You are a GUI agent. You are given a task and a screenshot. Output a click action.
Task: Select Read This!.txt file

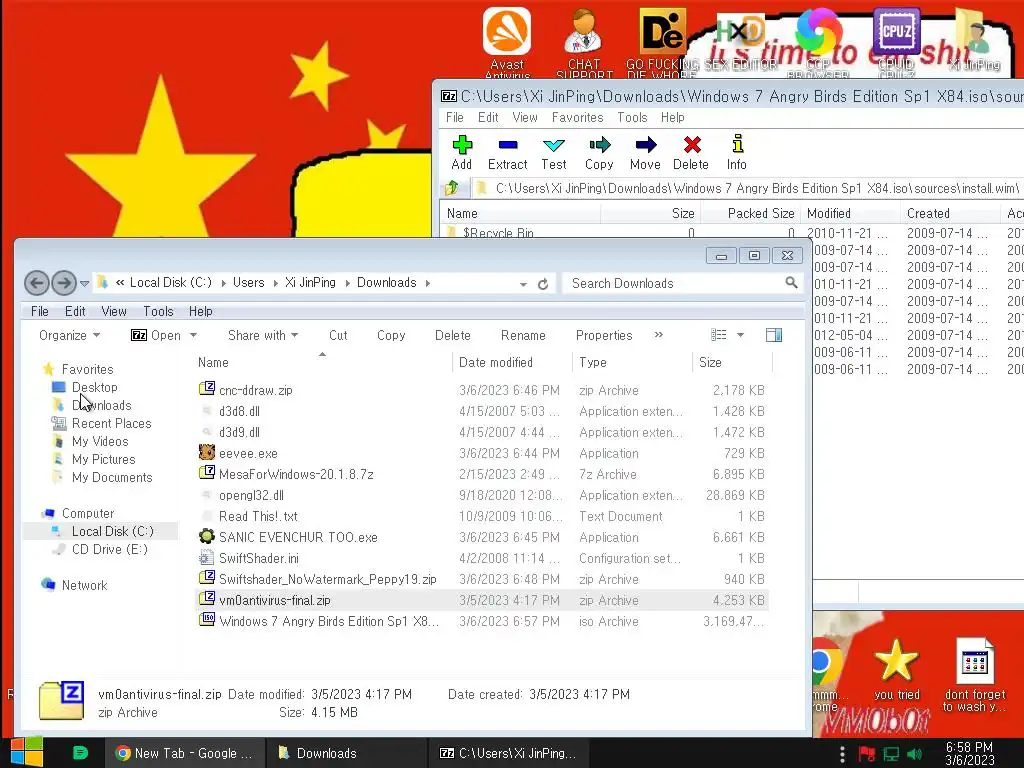tap(258, 516)
